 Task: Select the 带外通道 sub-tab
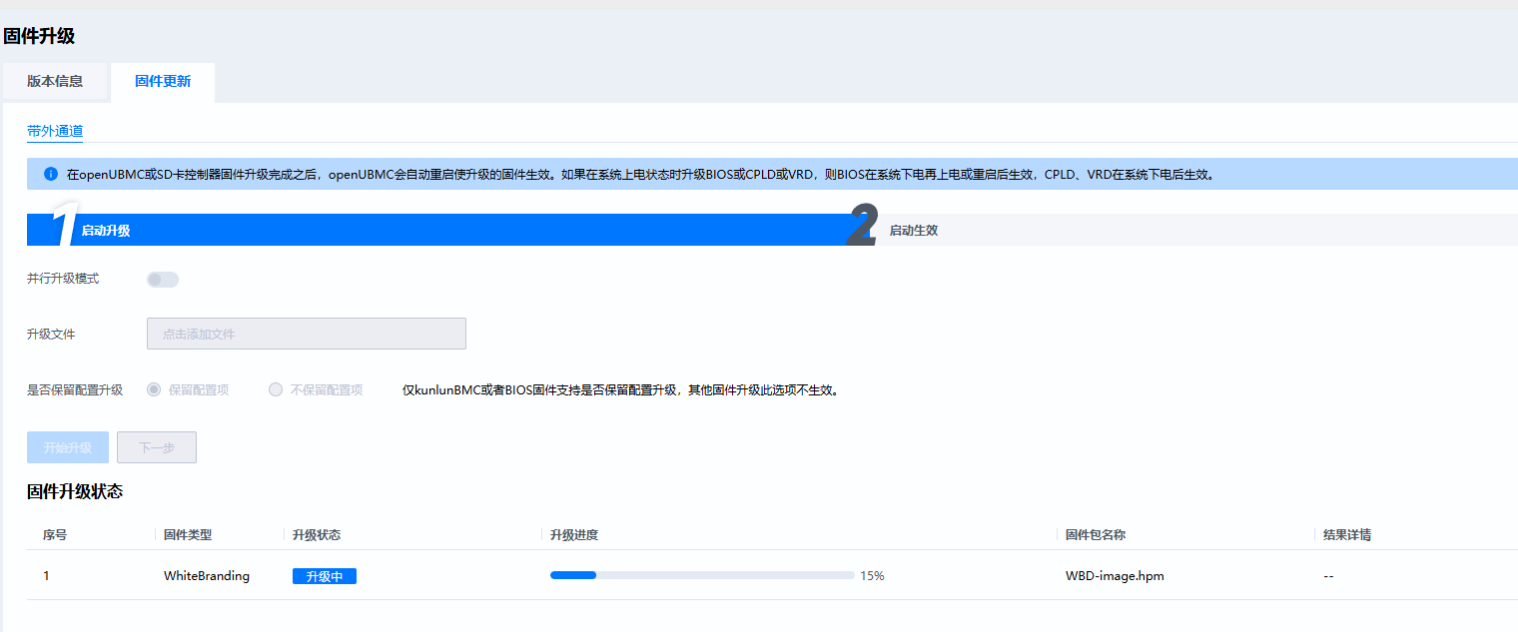click(55, 131)
